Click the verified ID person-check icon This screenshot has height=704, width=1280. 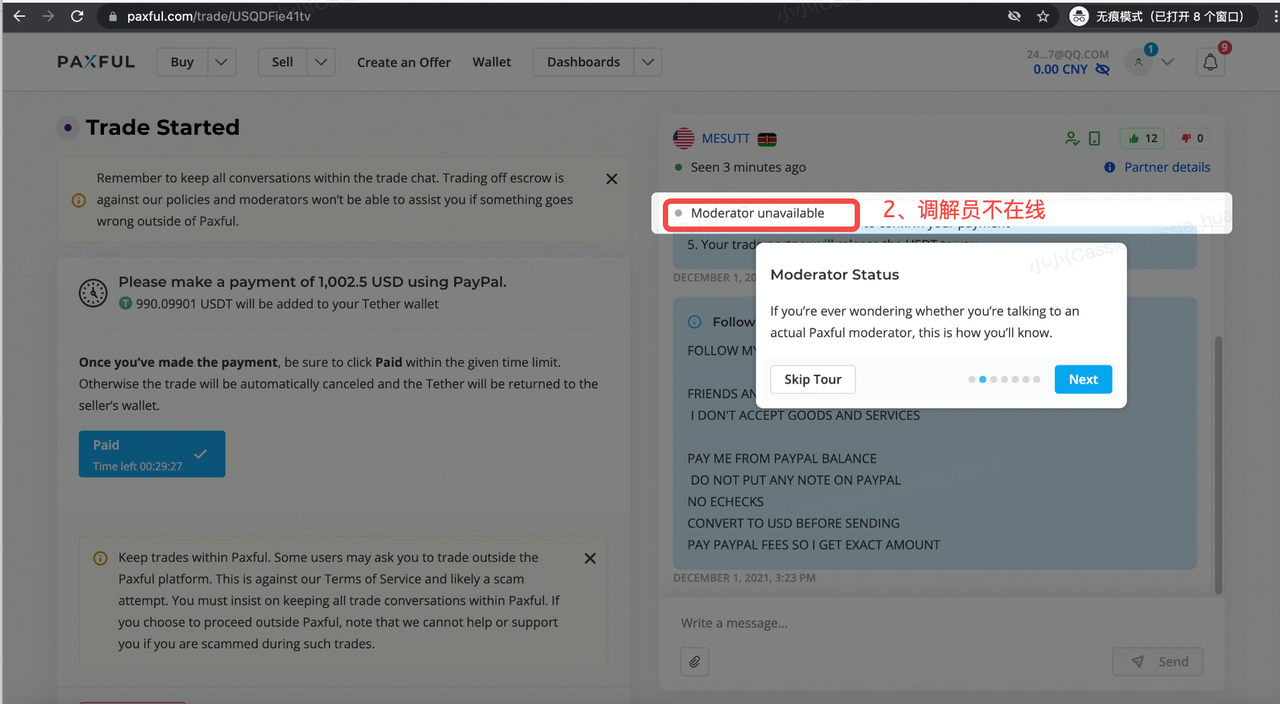coord(1072,139)
